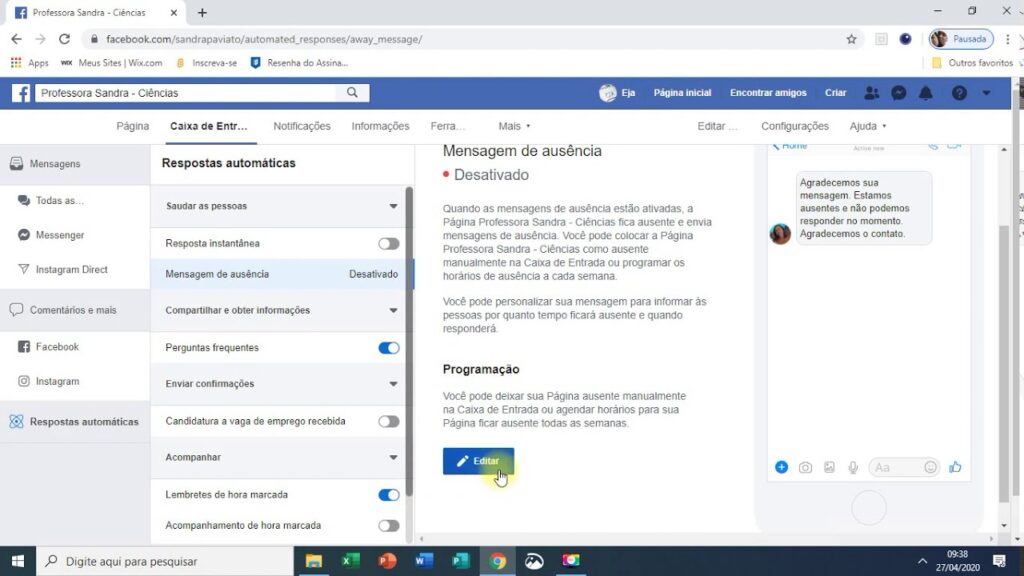Switch to the Ferra... tab
Screen dimensions: 1024x576
(x=447, y=126)
